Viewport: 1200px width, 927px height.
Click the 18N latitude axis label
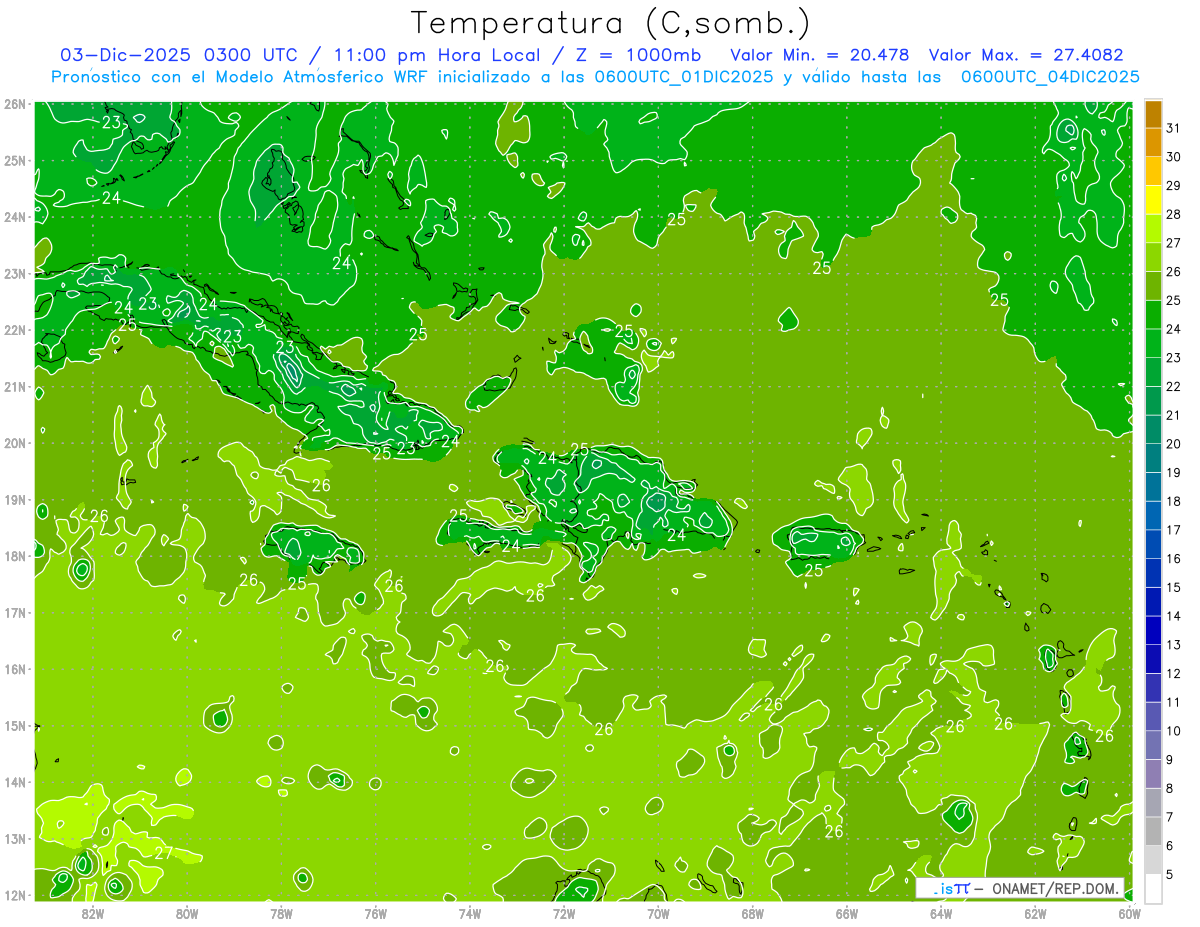coord(14,556)
